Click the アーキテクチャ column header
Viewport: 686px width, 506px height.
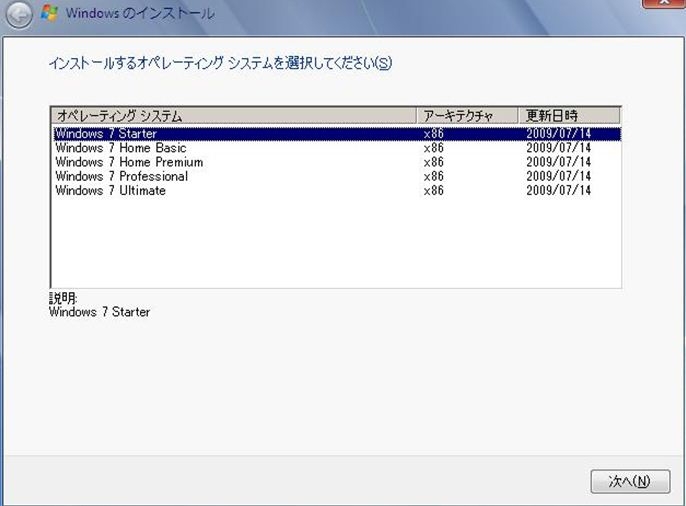(x=467, y=116)
